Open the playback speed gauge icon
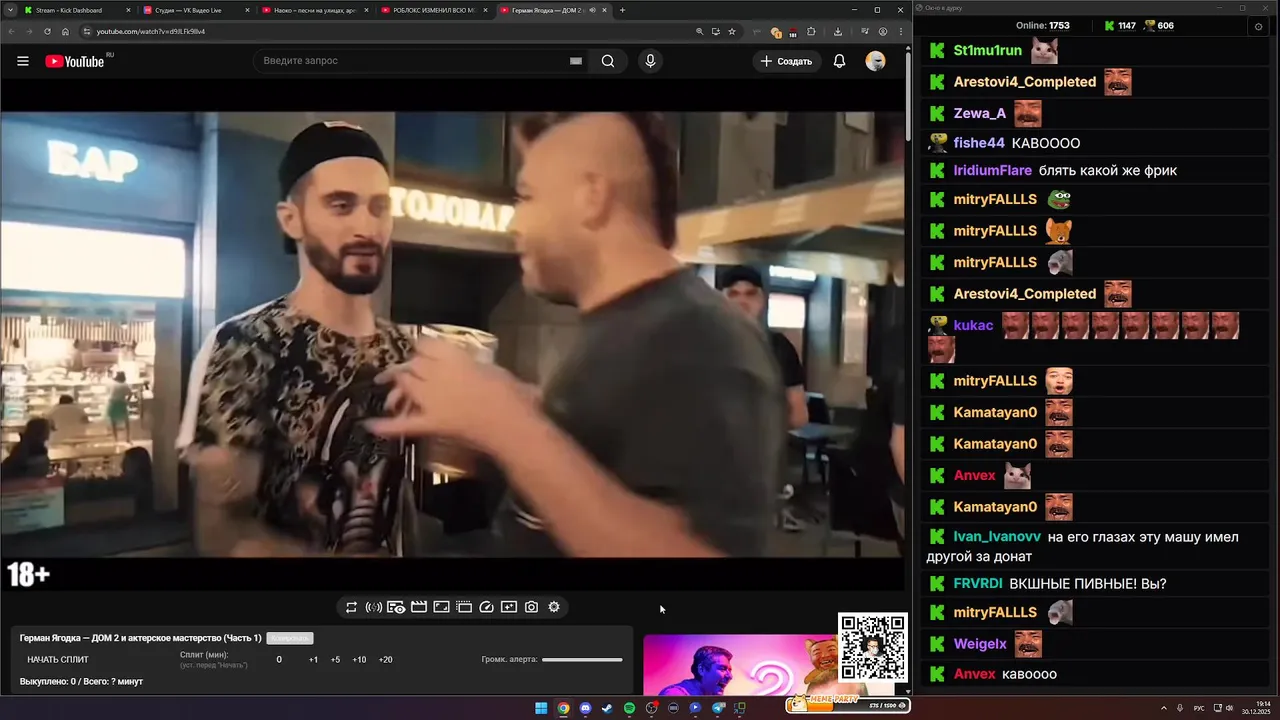 coord(487,607)
